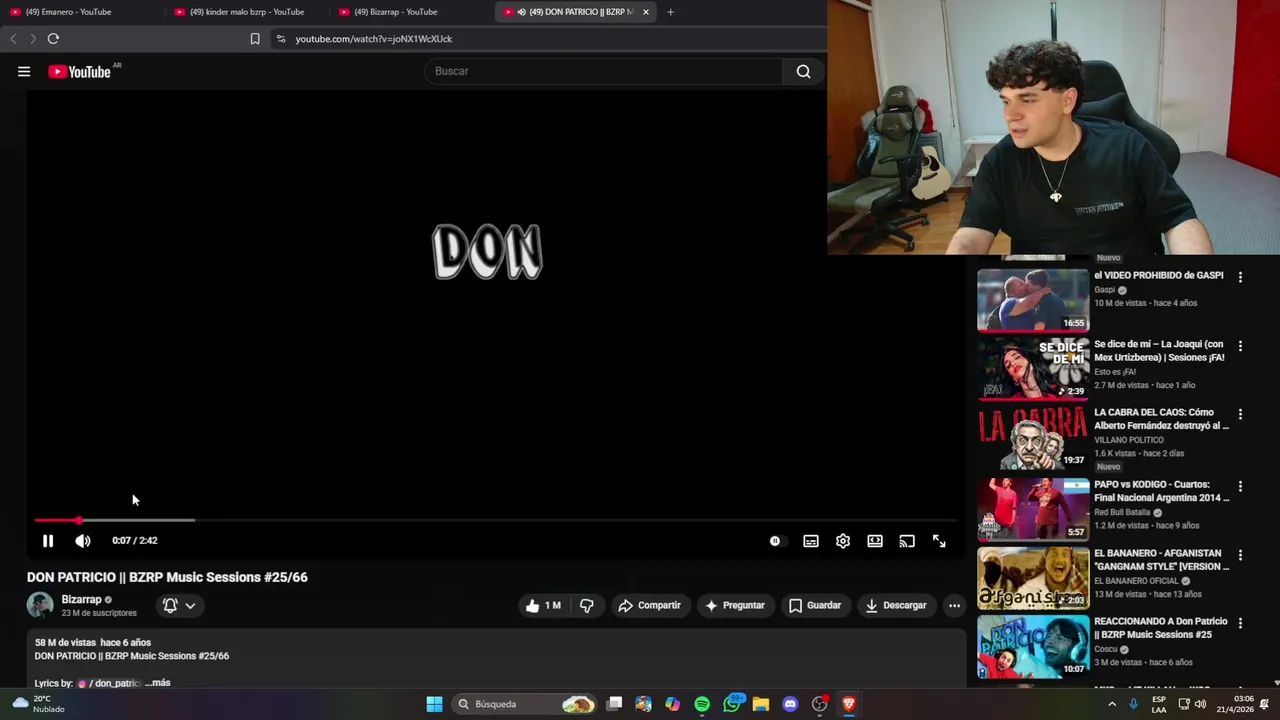Open options for EL BANANERO video
Viewport: 1280px width, 720px height.
click(1240, 554)
